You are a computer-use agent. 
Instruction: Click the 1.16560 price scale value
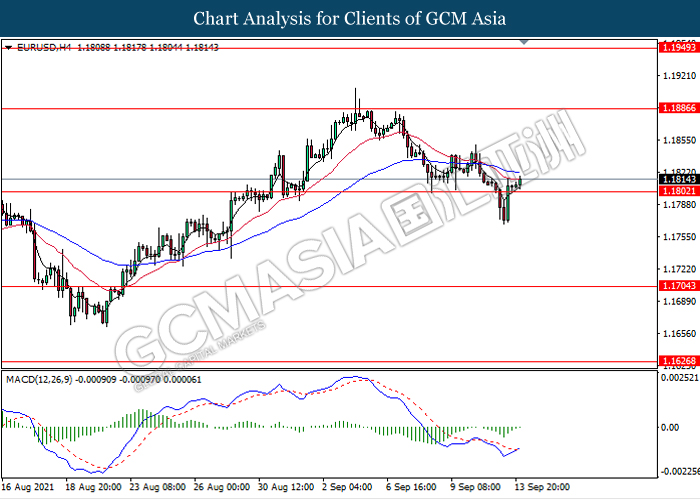pyautogui.click(x=679, y=333)
